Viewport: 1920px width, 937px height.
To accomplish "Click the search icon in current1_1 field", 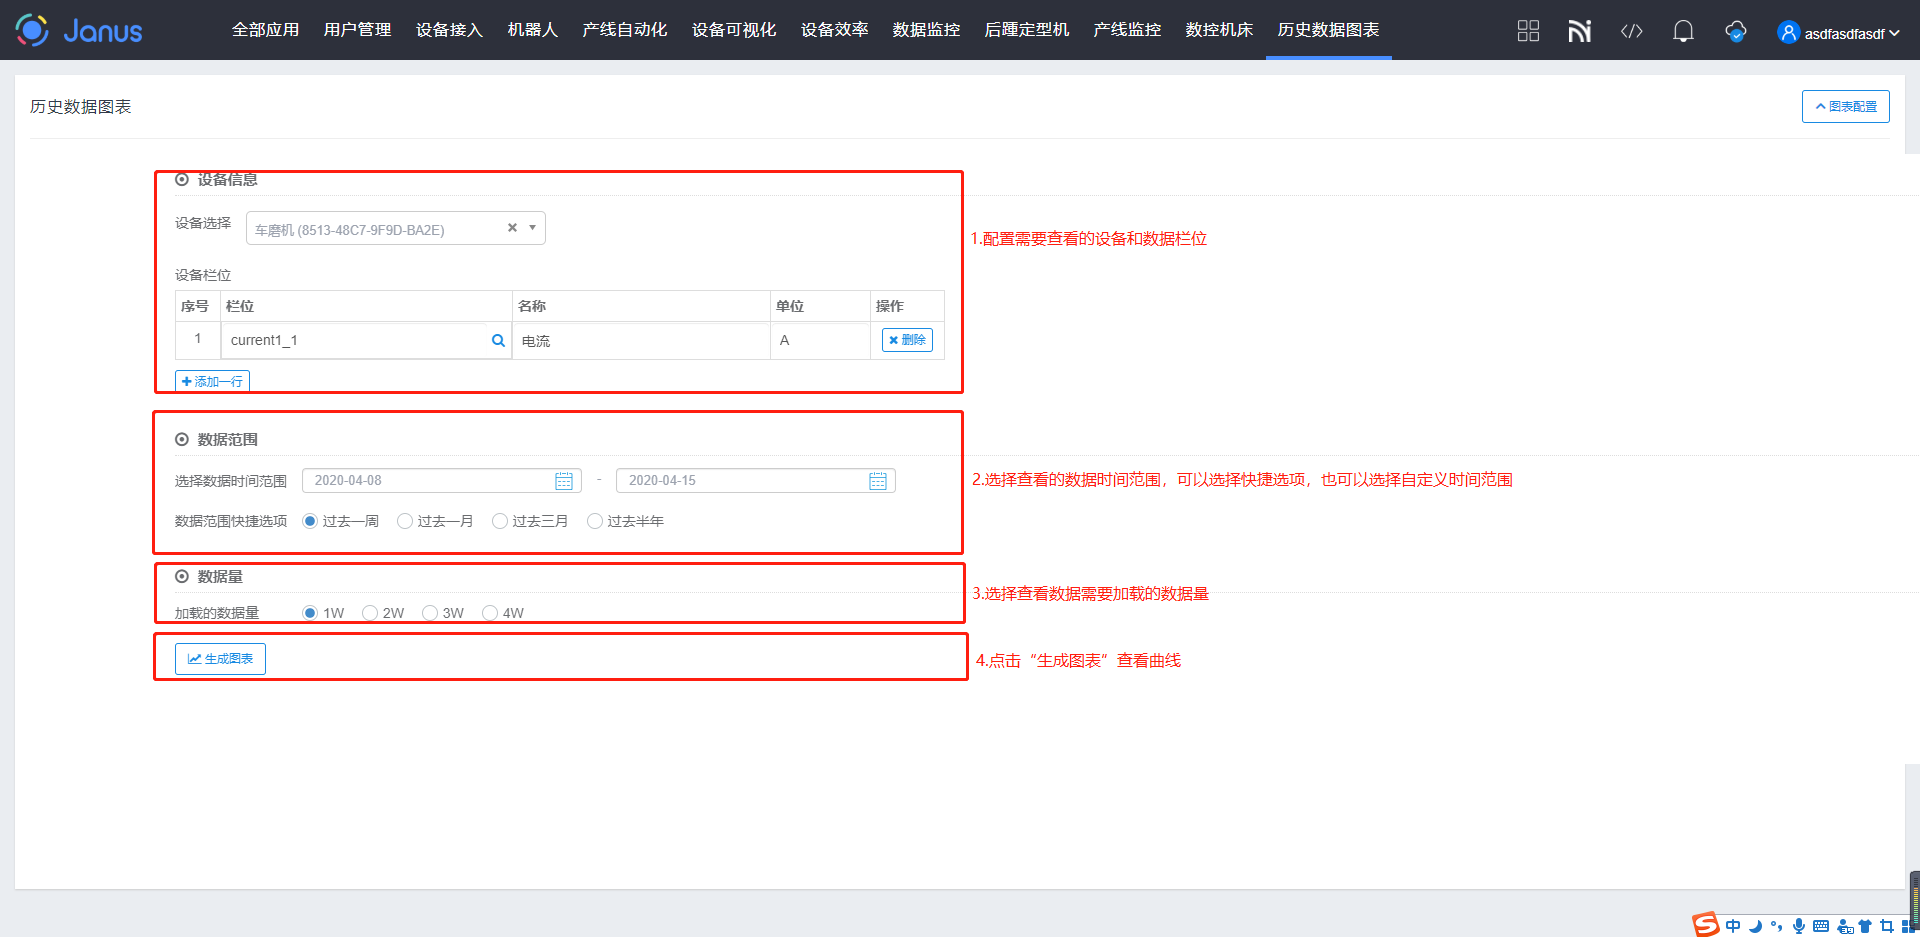I will pyautogui.click(x=498, y=340).
